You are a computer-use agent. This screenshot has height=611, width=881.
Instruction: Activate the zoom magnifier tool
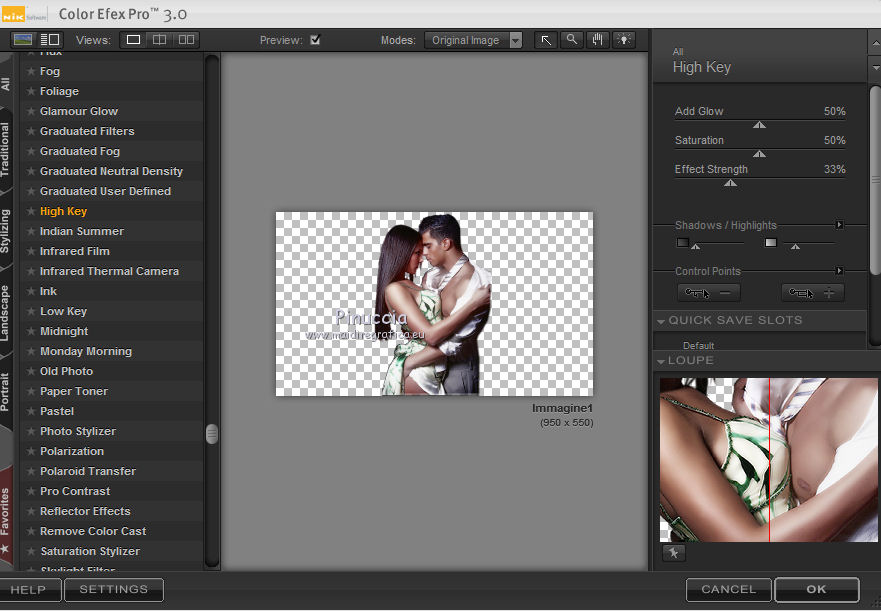(x=571, y=40)
